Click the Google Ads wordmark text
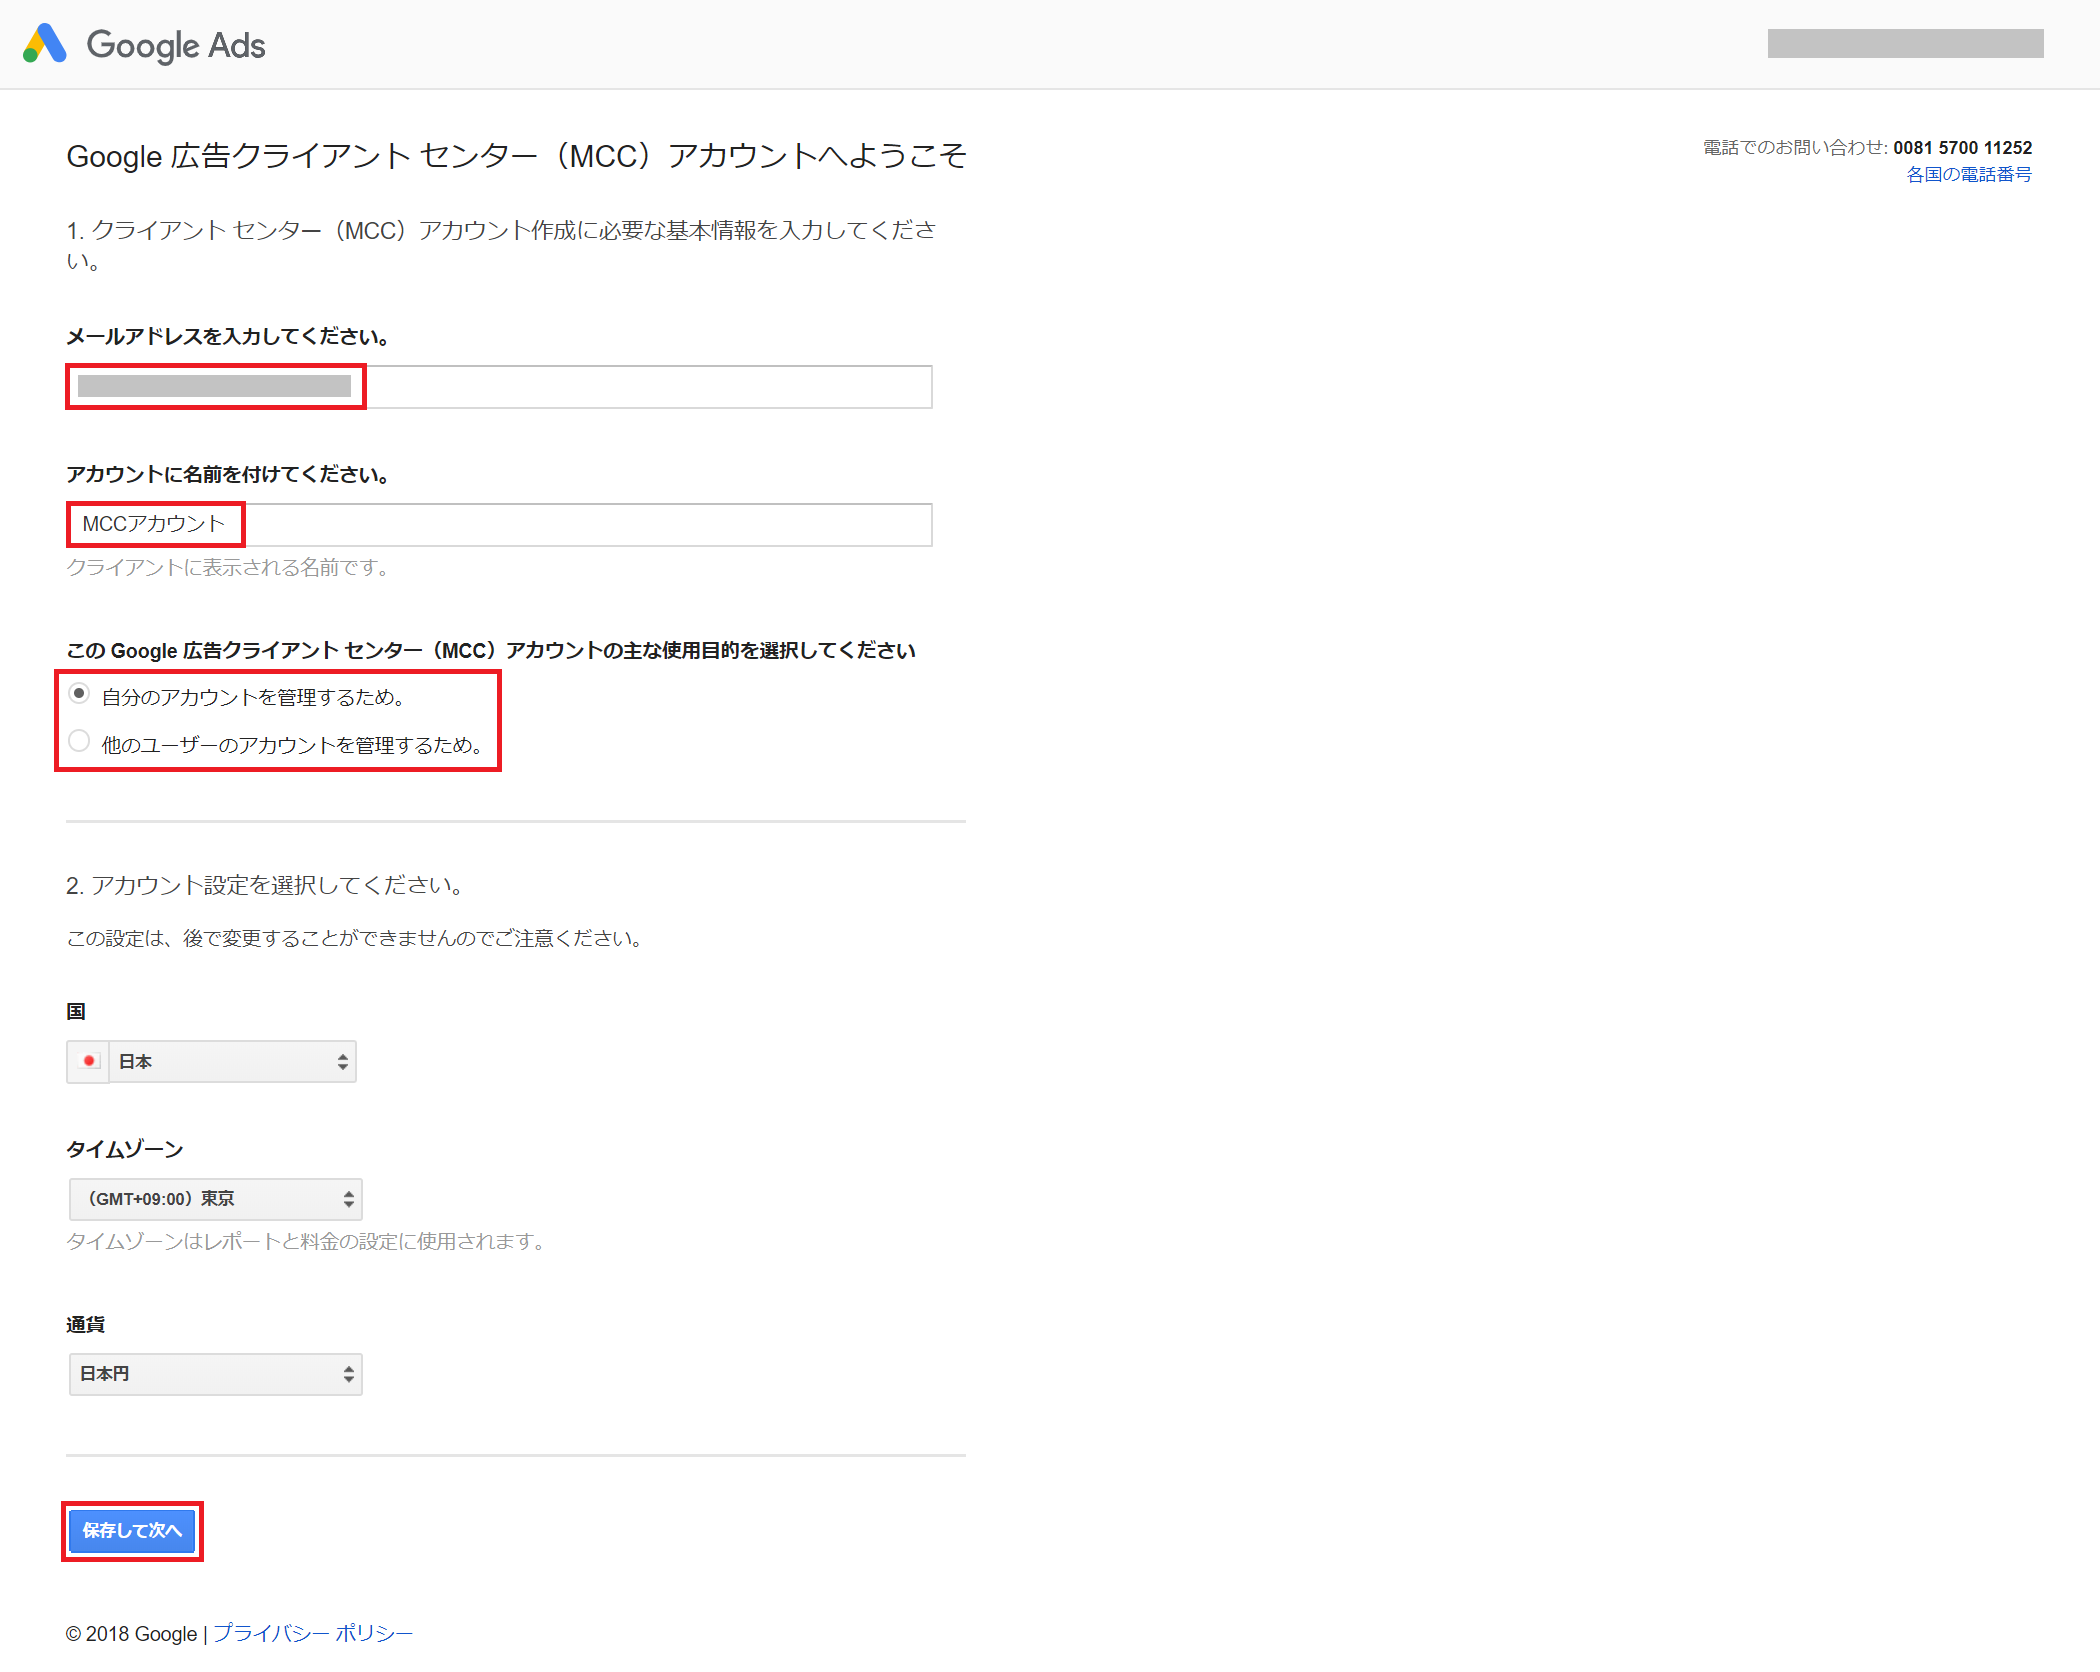 click(176, 45)
